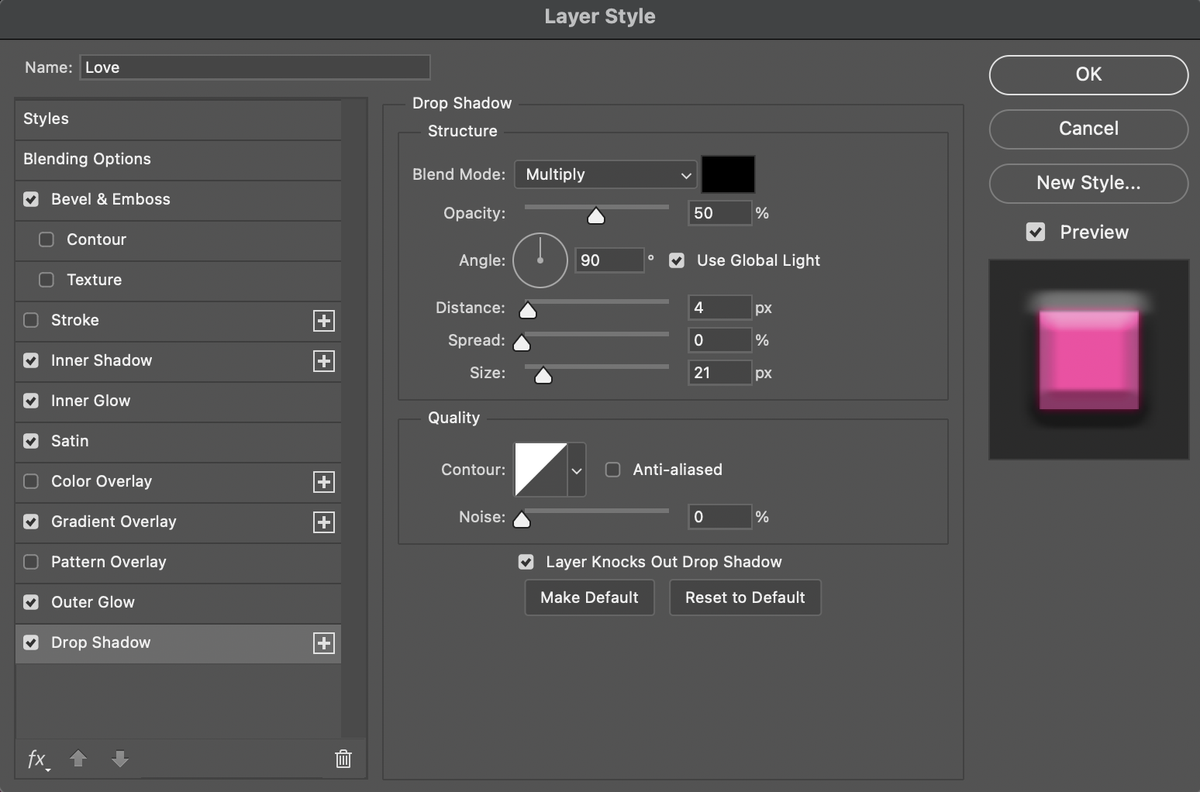Click the Angle dial control
Image resolution: width=1200 pixels, height=792 pixels.
(540, 260)
